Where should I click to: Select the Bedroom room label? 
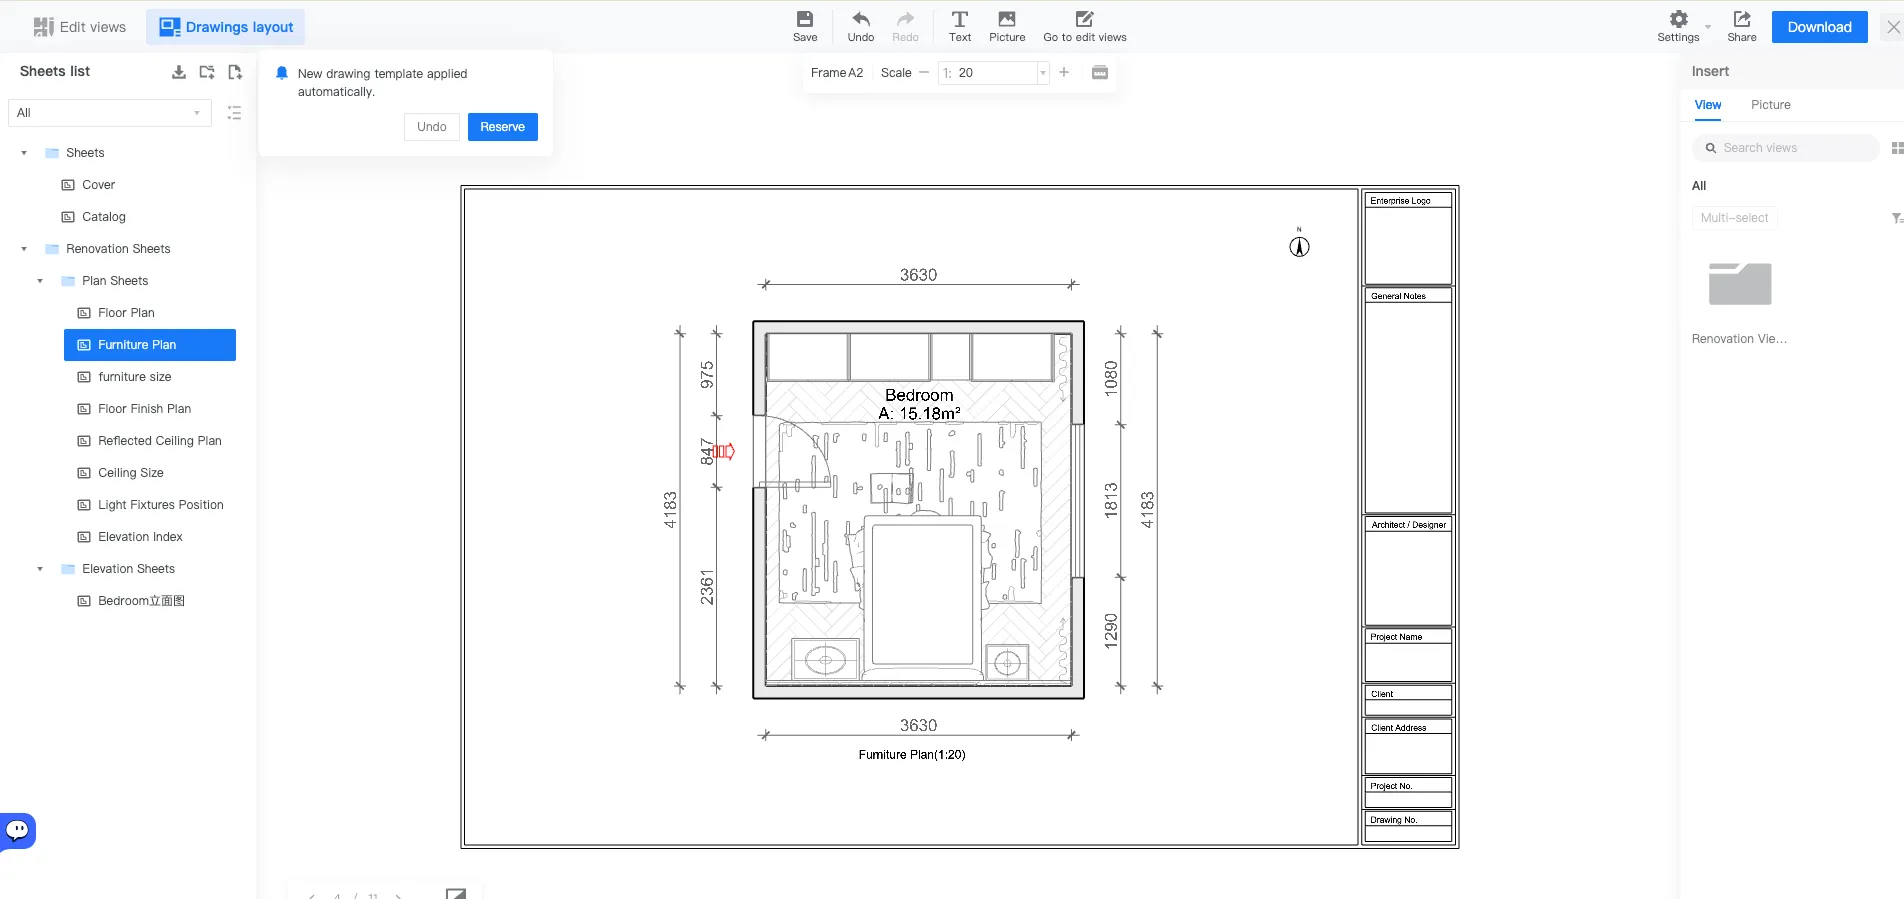click(x=919, y=395)
